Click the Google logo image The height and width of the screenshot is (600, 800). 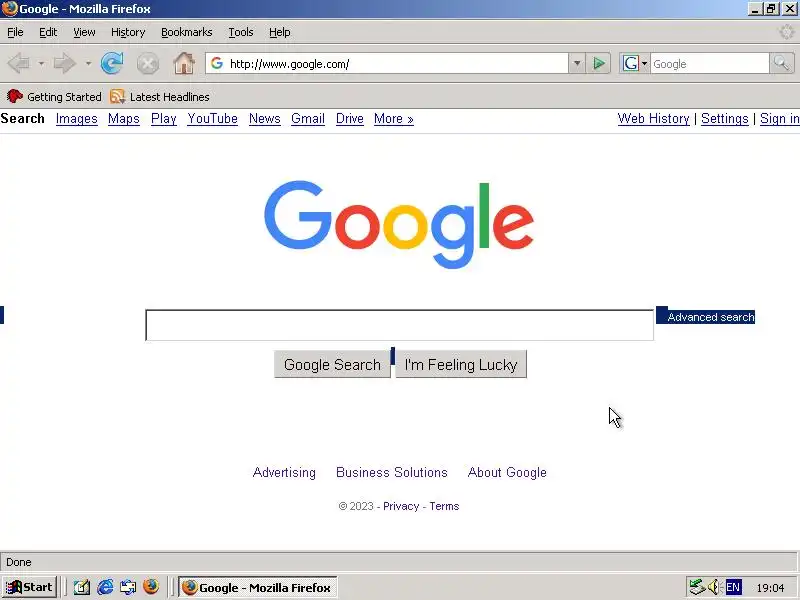pos(399,224)
